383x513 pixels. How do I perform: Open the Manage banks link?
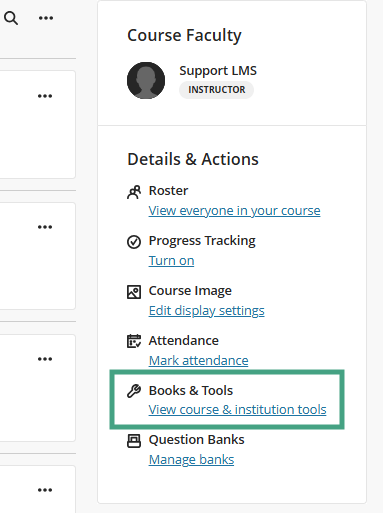(191, 460)
